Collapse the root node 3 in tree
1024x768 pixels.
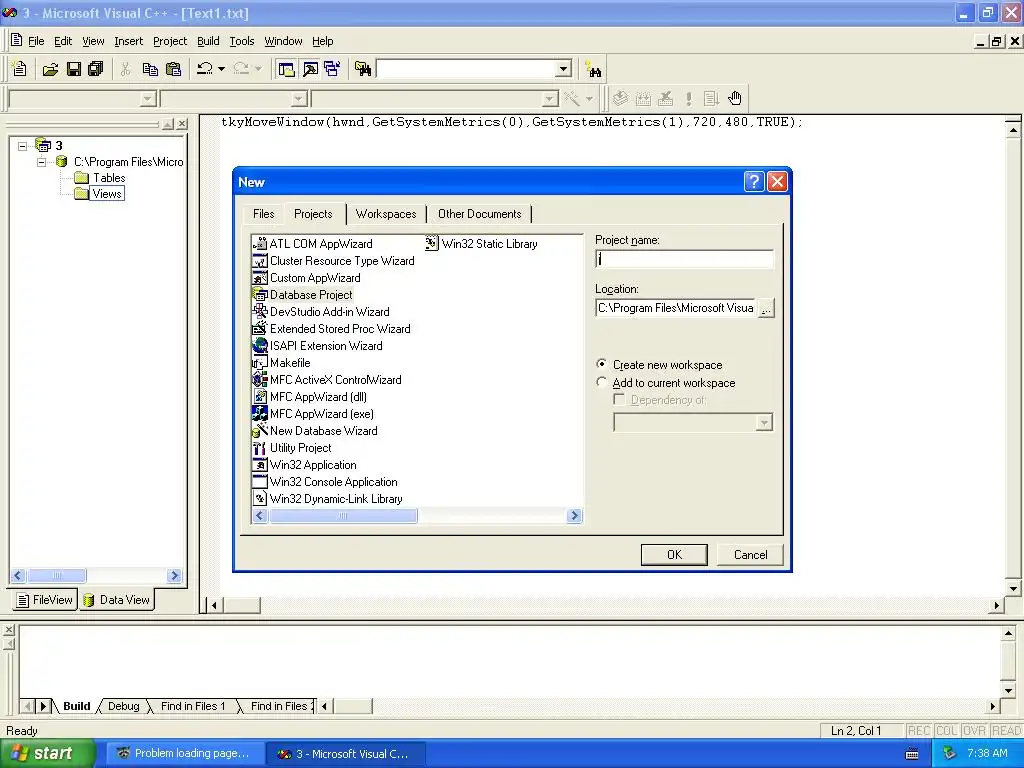click(23, 146)
